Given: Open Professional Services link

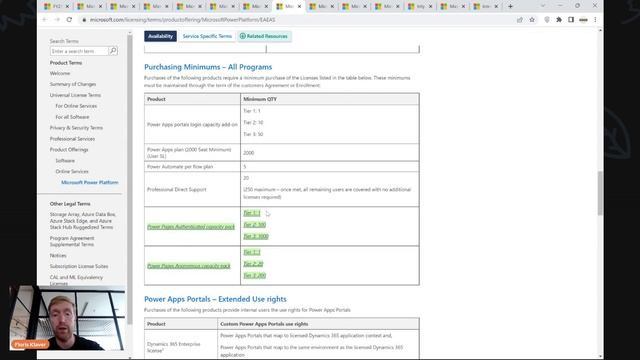Looking at the screenshot, I should coord(72,139).
